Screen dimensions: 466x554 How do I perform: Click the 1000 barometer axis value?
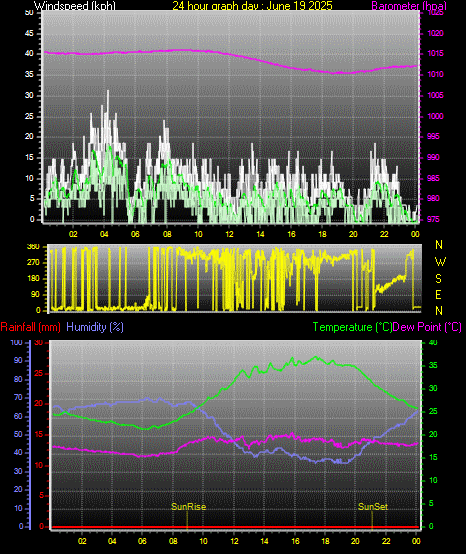435,116
